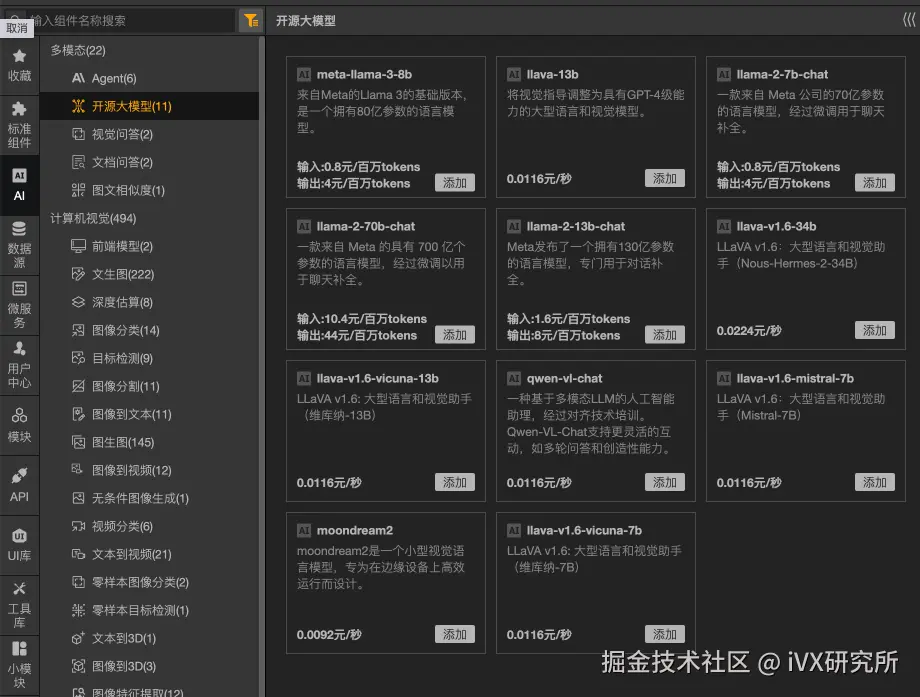920x697 pixels.
Task: Add the llava-13b model
Action: click(665, 178)
